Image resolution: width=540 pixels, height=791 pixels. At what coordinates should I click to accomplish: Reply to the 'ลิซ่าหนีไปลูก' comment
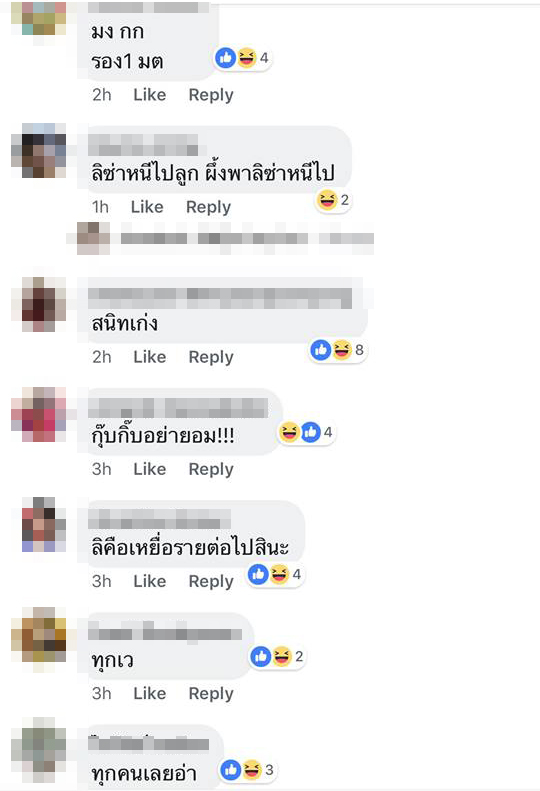[208, 207]
